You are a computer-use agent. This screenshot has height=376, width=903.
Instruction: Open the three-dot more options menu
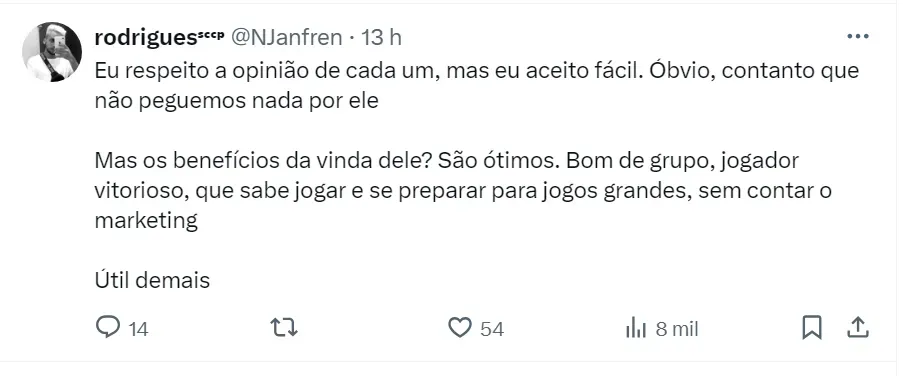click(858, 36)
